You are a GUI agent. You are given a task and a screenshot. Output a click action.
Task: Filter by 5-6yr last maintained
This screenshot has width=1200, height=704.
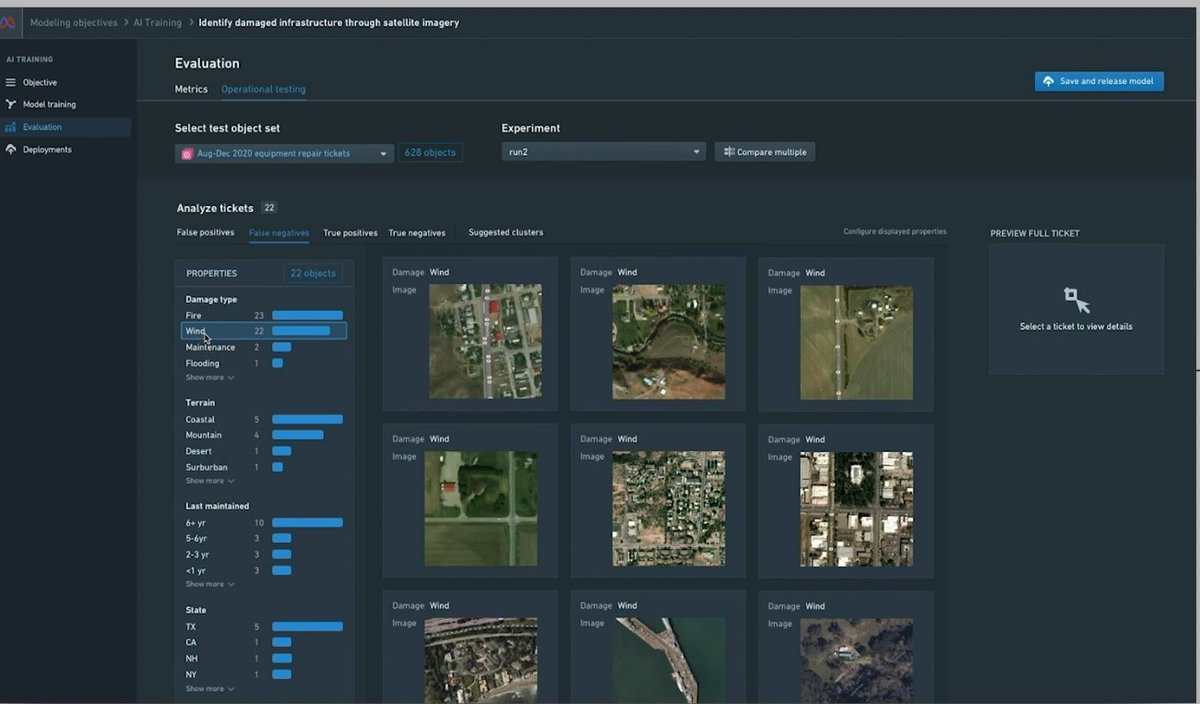(x=264, y=538)
